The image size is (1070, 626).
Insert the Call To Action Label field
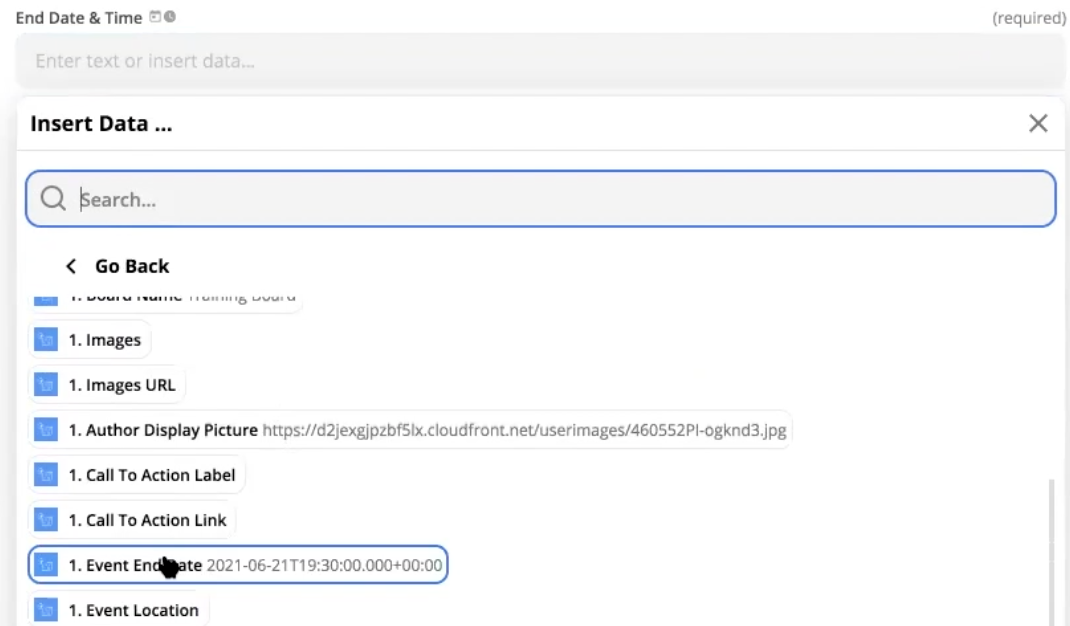(x=152, y=475)
